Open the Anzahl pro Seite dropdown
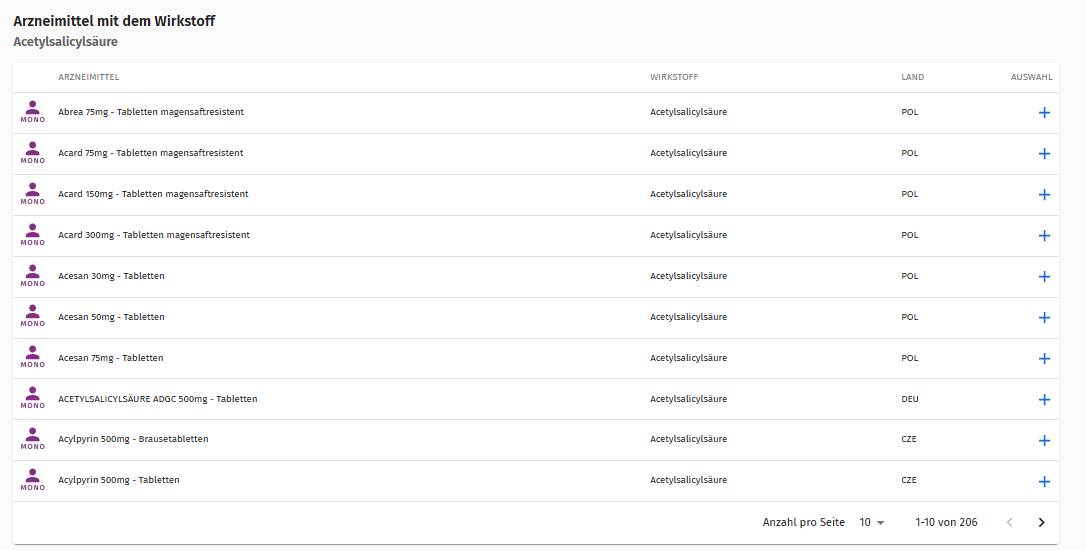Image resolution: width=1086 pixels, height=550 pixels. (x=872, y=522)
